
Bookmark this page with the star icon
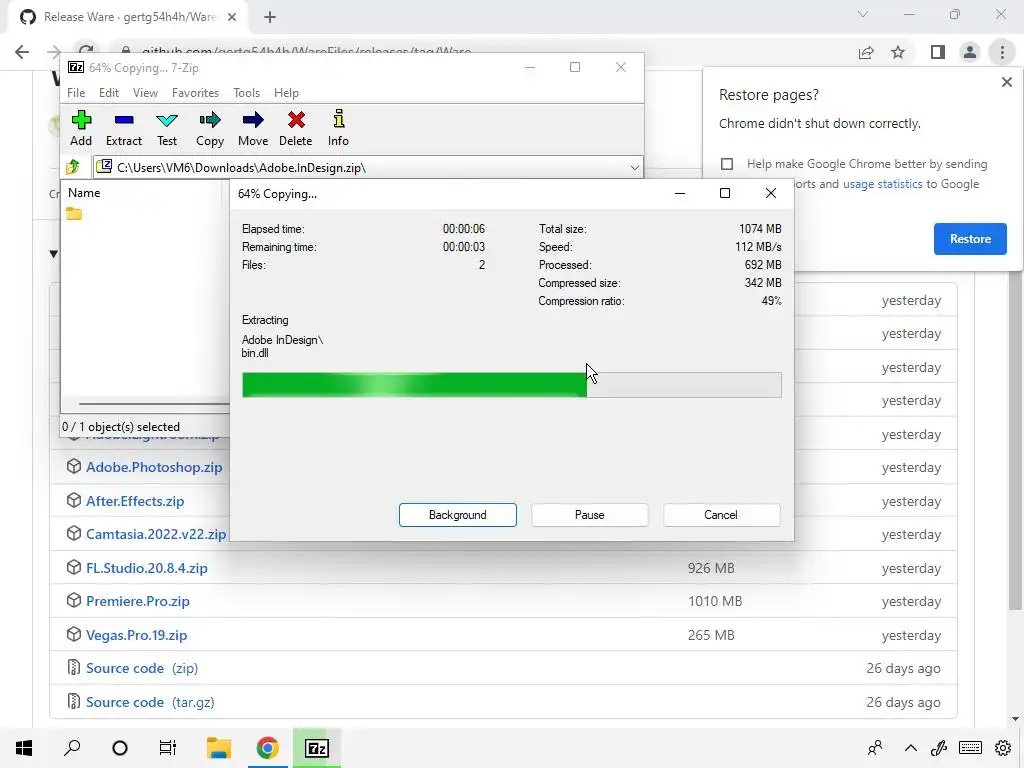point(898,52)
